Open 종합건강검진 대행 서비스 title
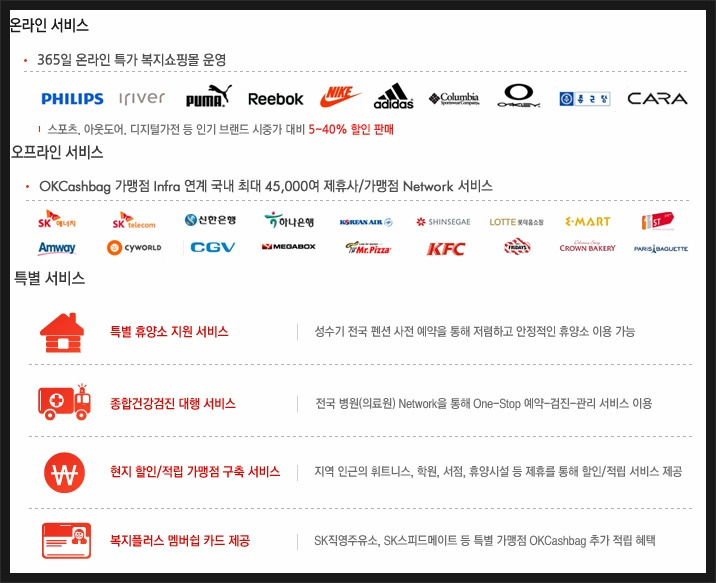 [x=173, y=404]
